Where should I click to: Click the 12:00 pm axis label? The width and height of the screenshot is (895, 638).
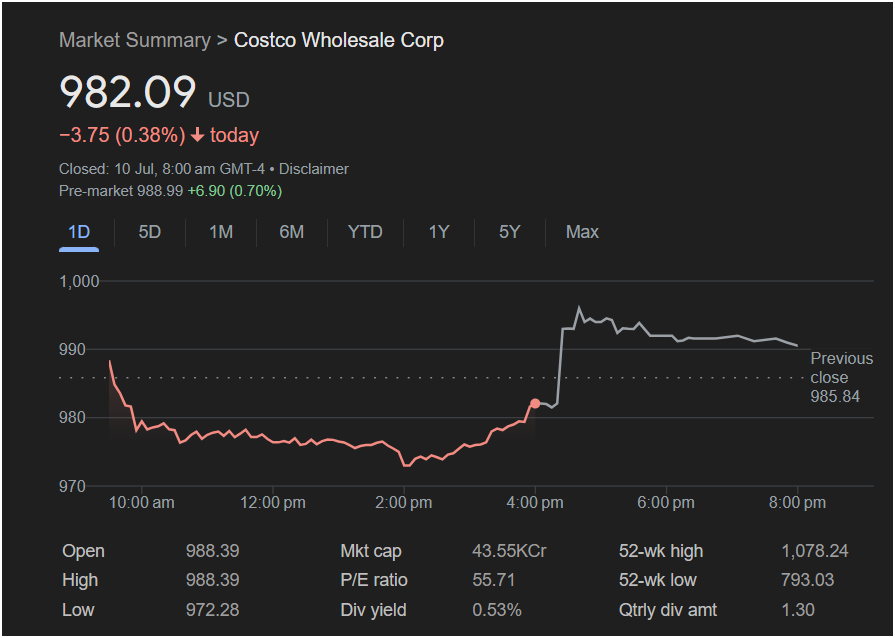point(272,503)
